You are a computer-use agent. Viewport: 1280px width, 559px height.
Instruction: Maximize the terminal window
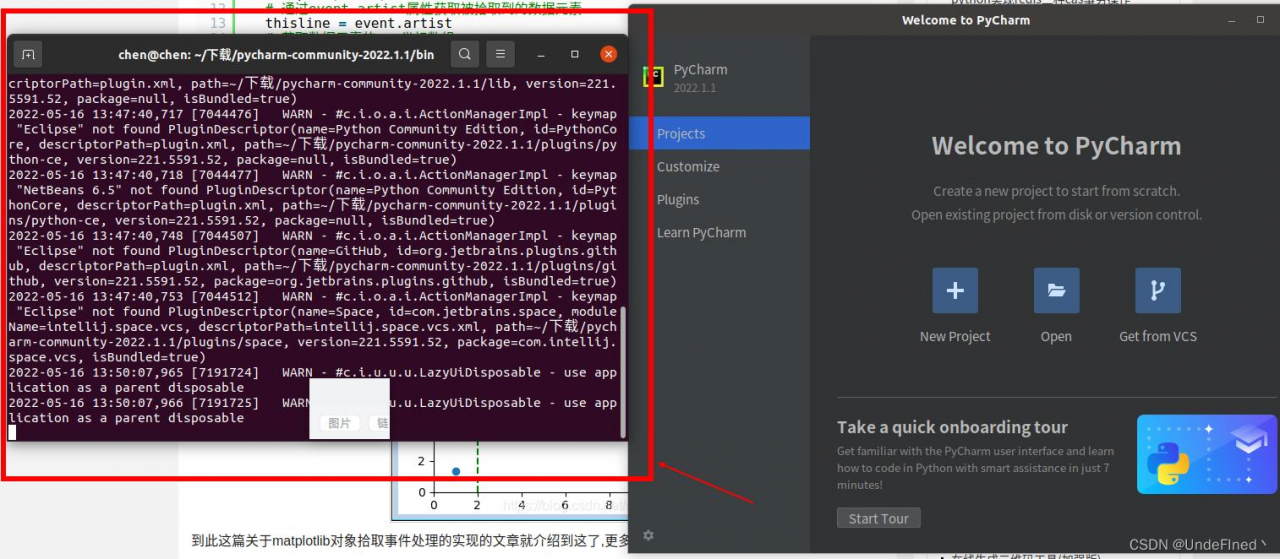(575, 54)
